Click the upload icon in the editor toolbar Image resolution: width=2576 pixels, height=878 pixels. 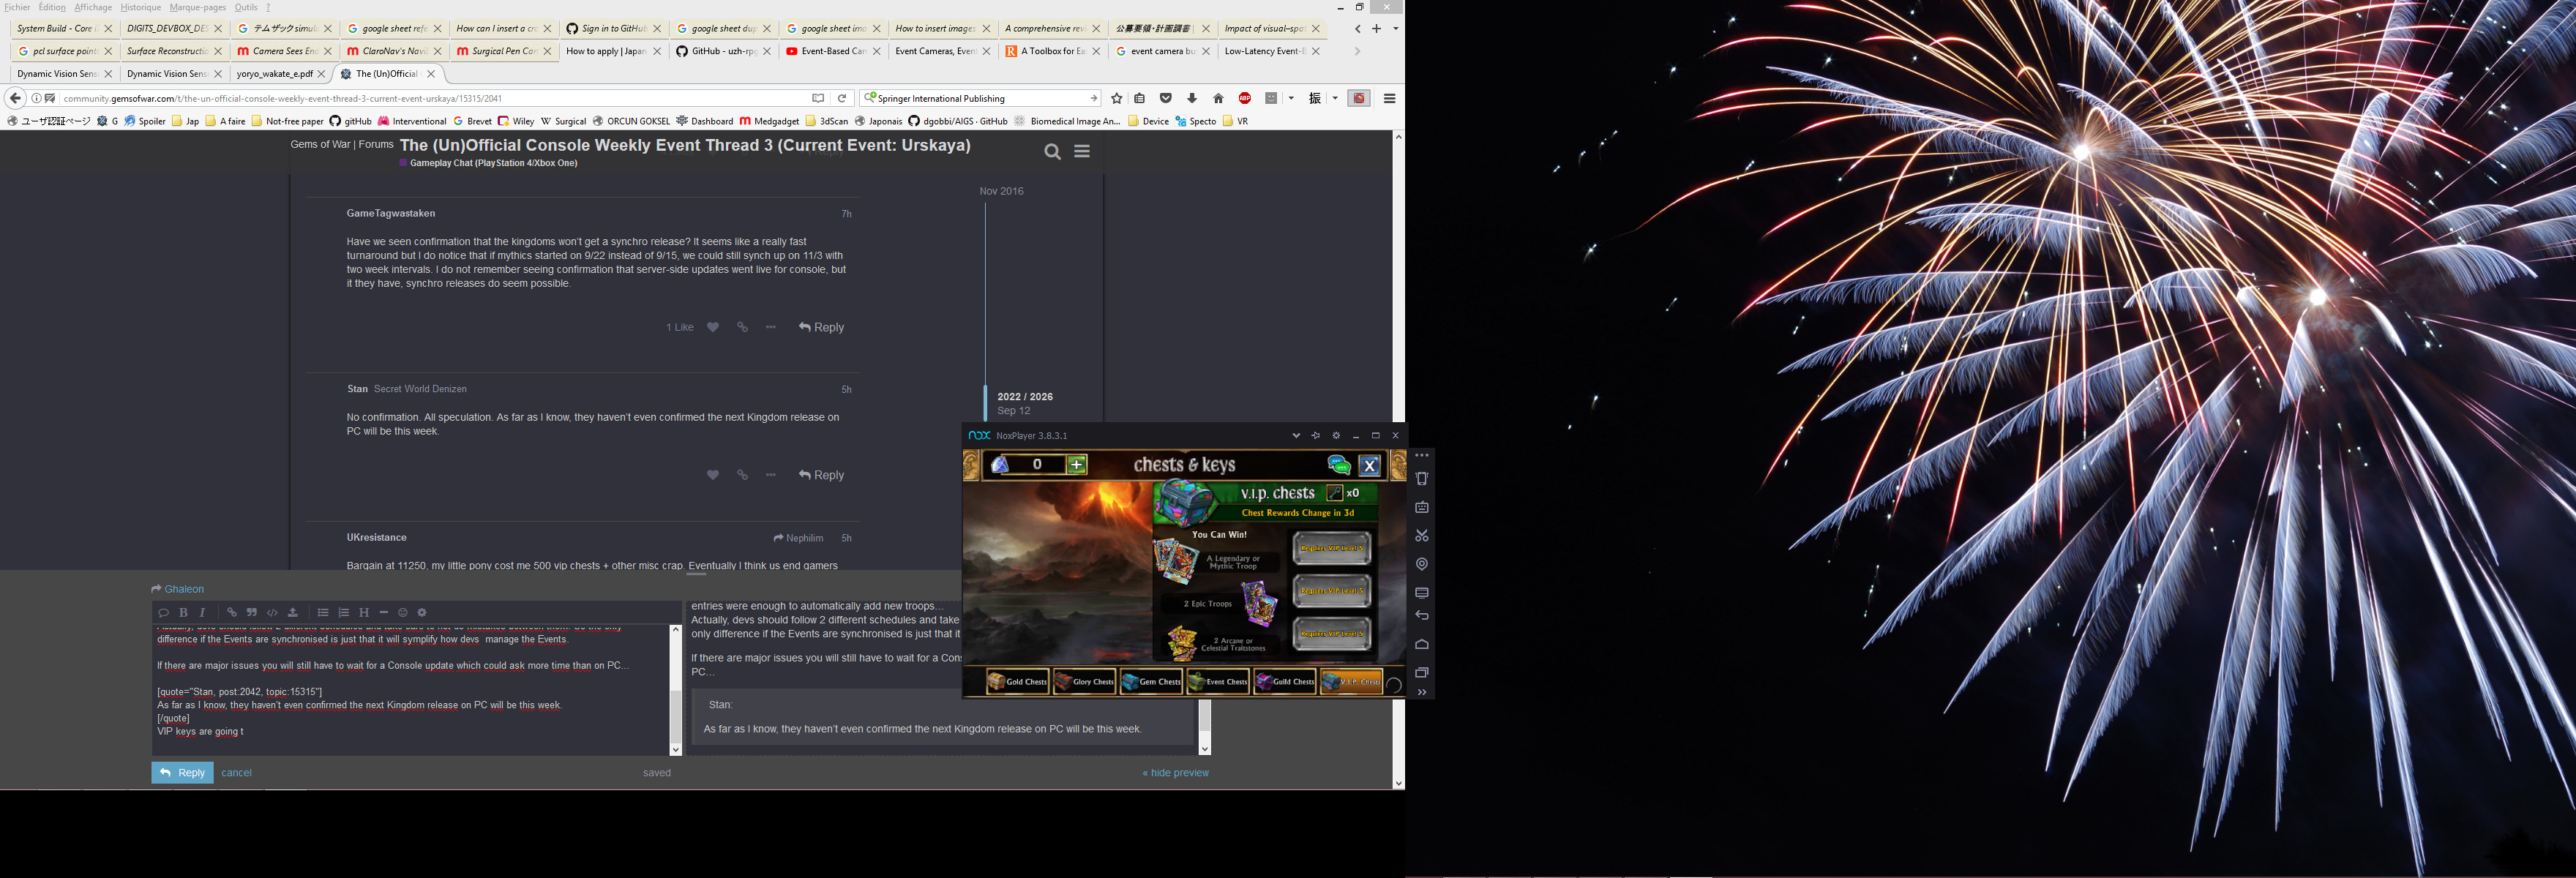click(x=293, y=612)
